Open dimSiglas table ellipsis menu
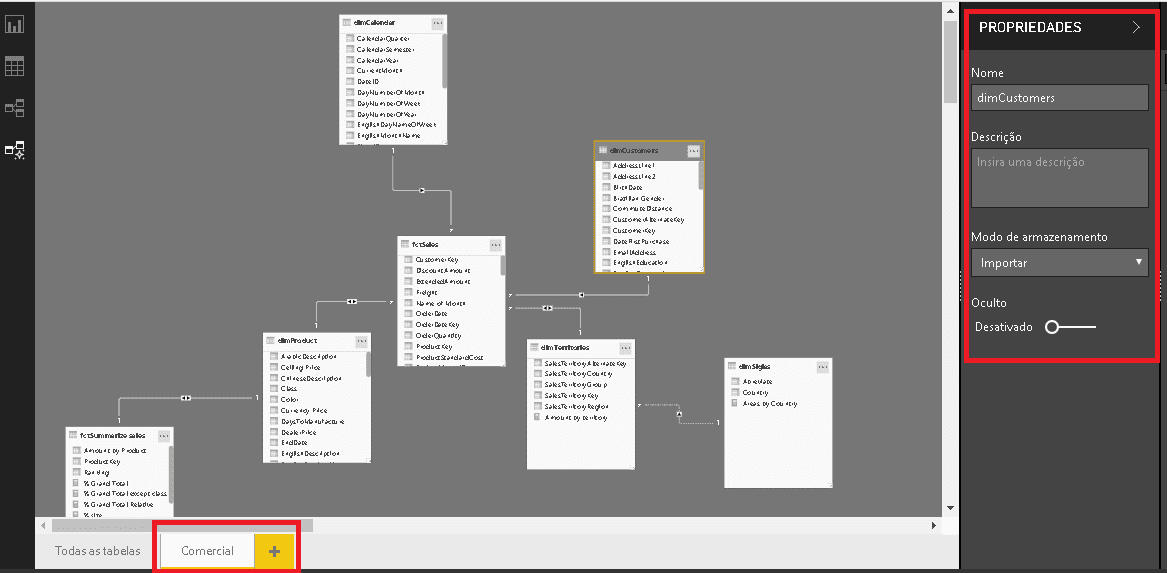Image resolution: width=1167 pixels, height=573 pixels. 822,367
